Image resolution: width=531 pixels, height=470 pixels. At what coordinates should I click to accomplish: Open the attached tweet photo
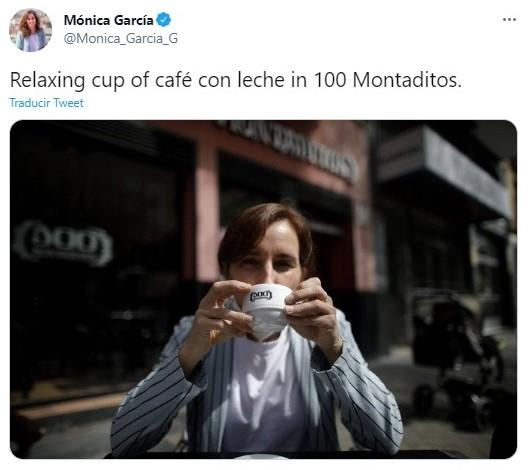pos(263,290)
